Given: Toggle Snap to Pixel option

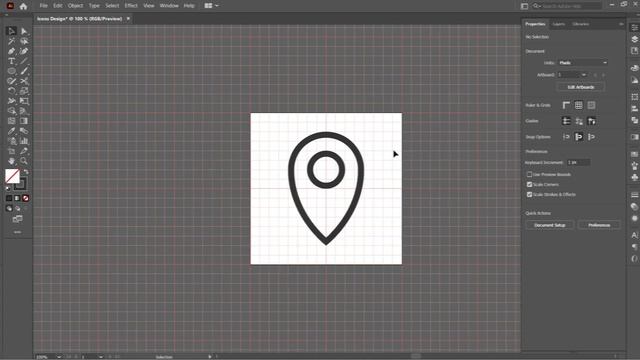Looking at the screenshot, I should [x=579, y=137].
